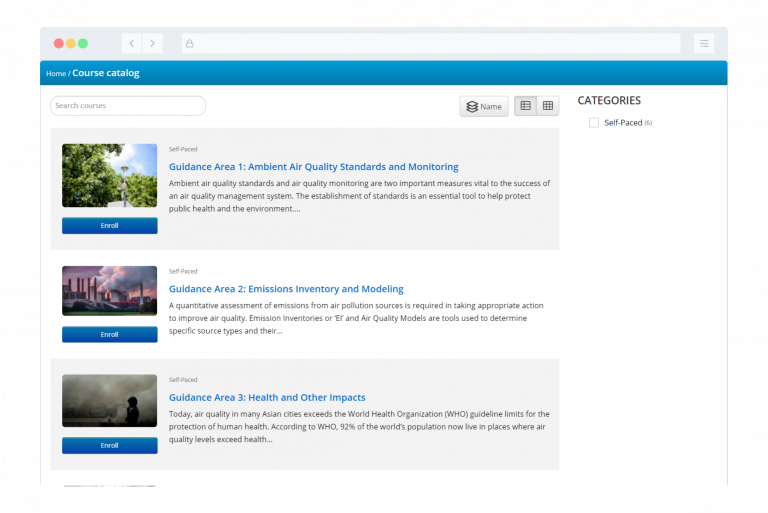Click the smoggy silhouette course thumbnail

109,401
